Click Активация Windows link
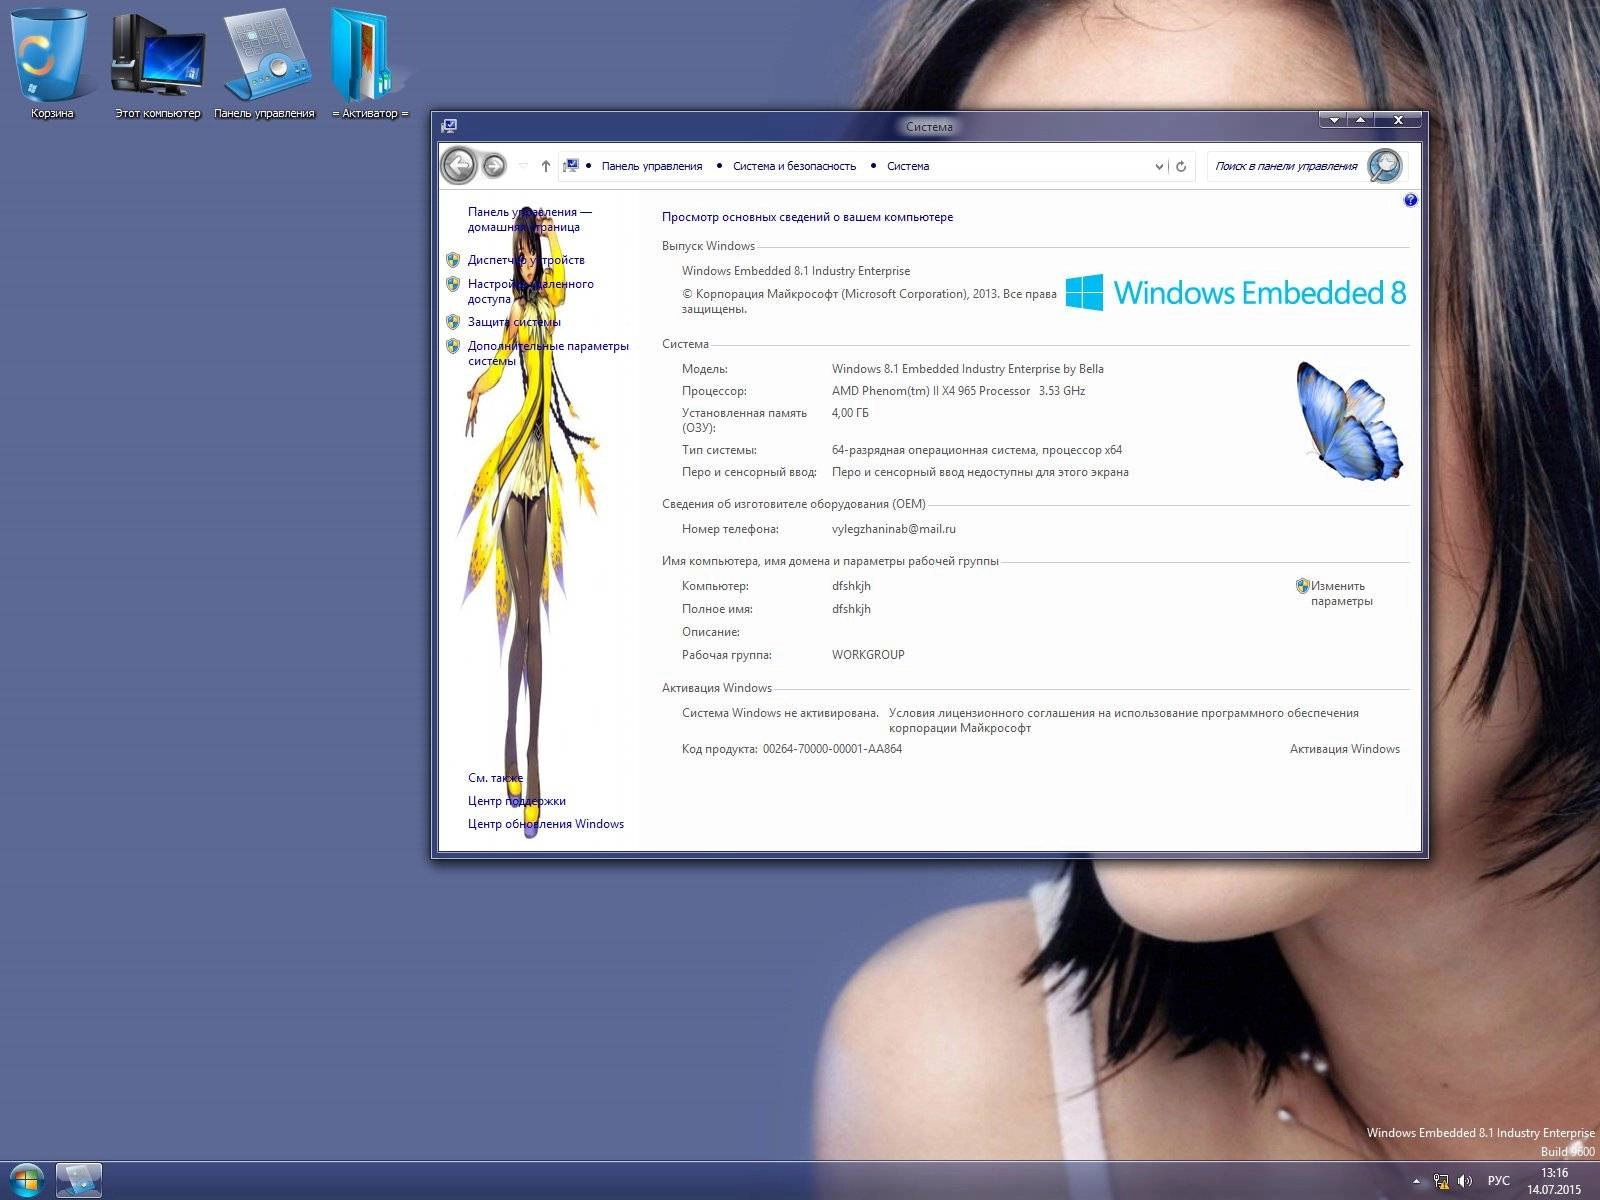Image resolution: width=1600 pixels, height=1200 pixels. pos(1344,749)
